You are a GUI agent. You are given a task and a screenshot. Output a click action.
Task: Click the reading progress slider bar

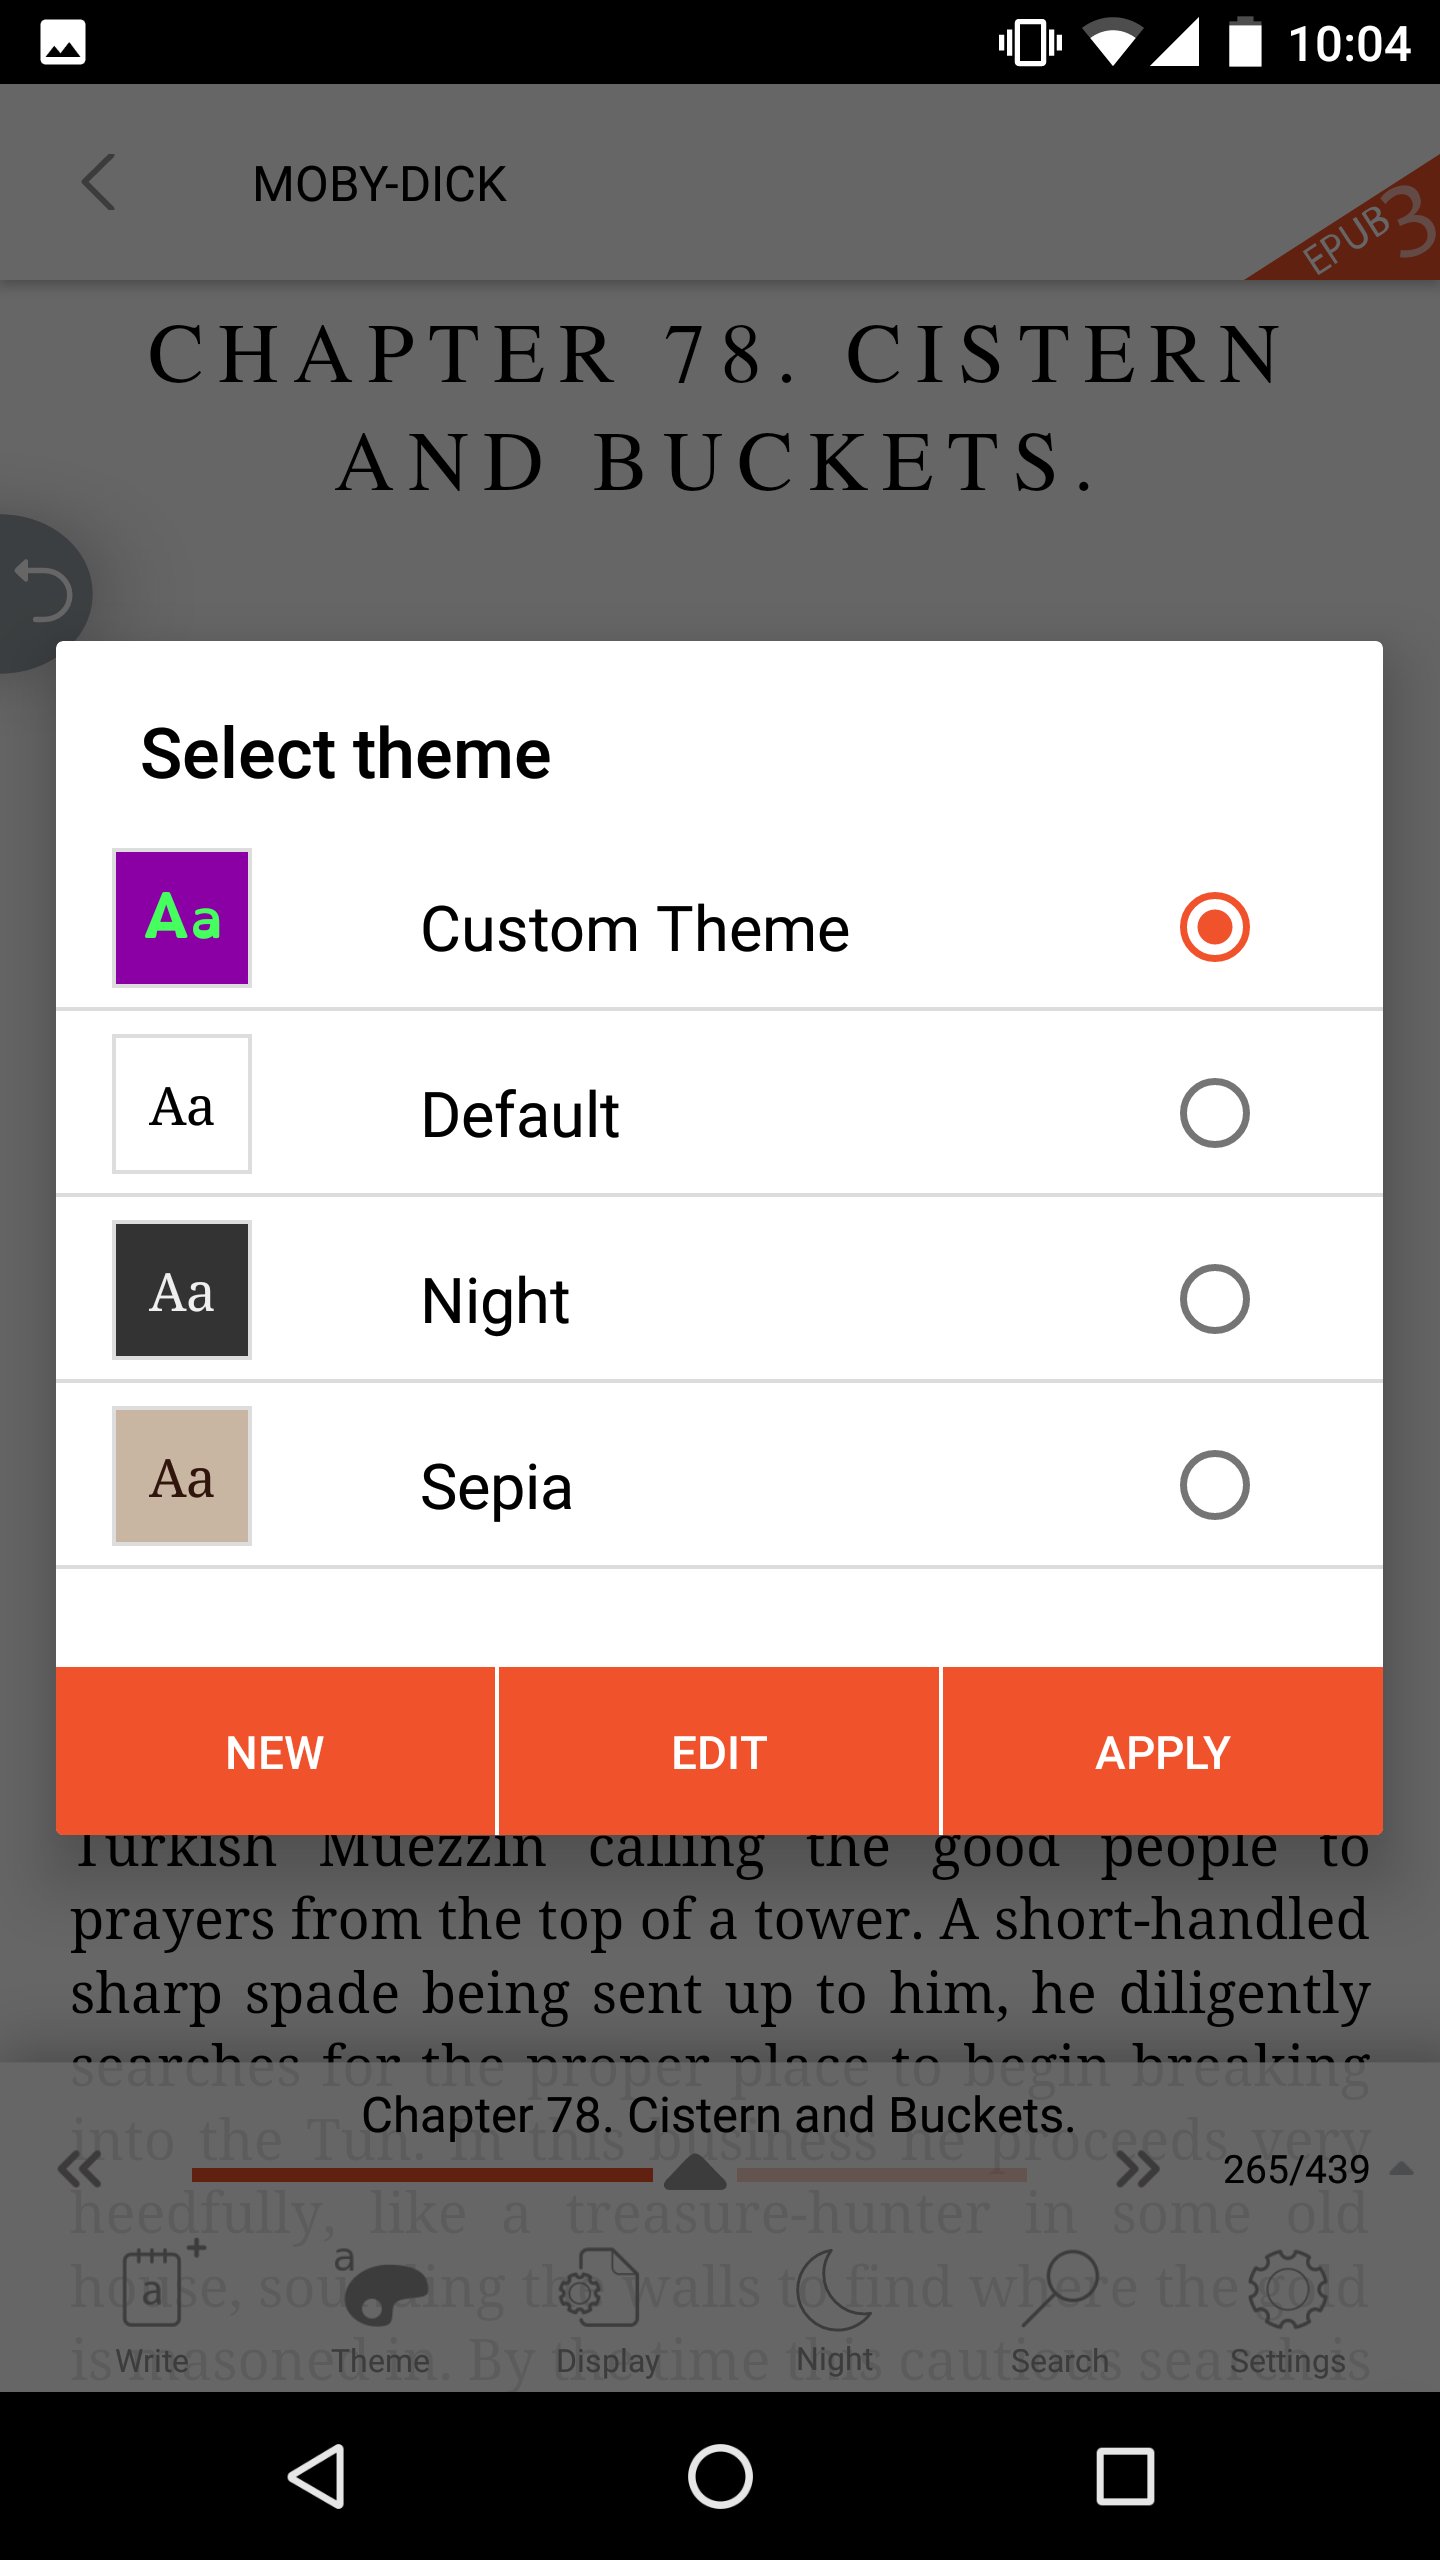coord(610,2174)
